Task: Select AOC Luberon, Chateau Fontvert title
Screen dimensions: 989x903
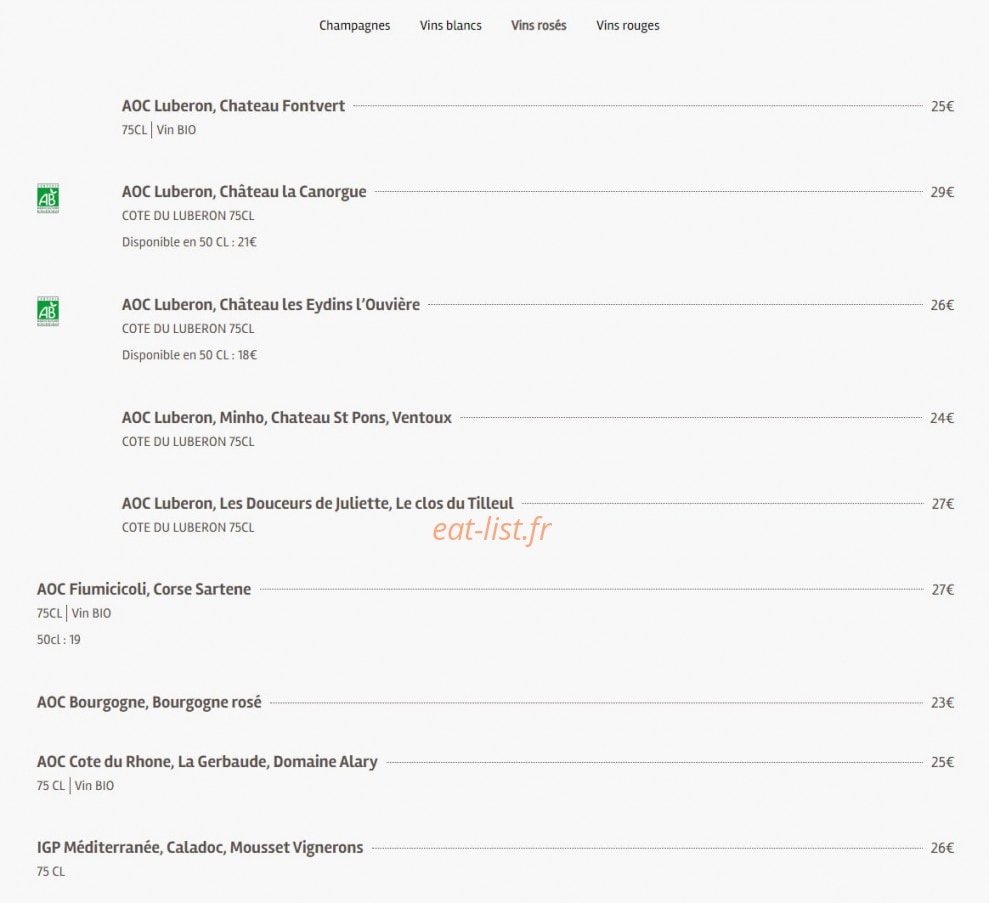Action: [233, 106]
